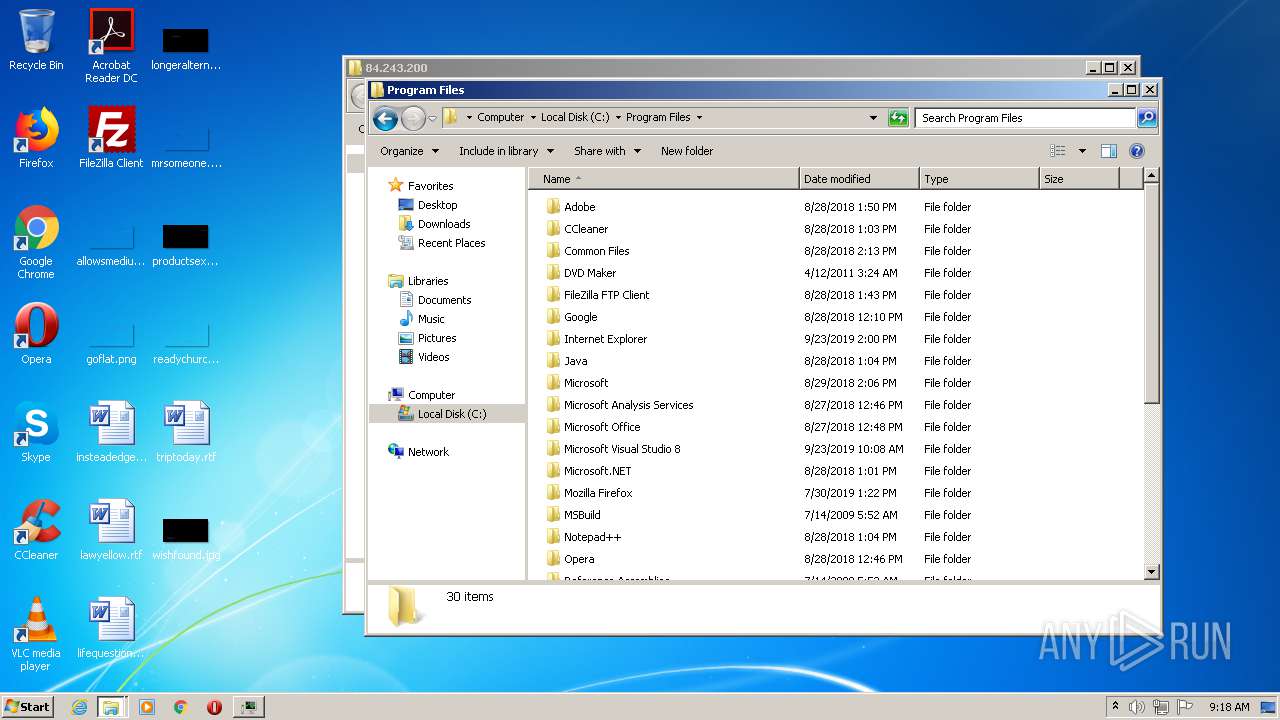The width and height of the screenshot is (1280, 720).
Task: Select the Mozilla Firefox folder
Action: pos(598,493)
